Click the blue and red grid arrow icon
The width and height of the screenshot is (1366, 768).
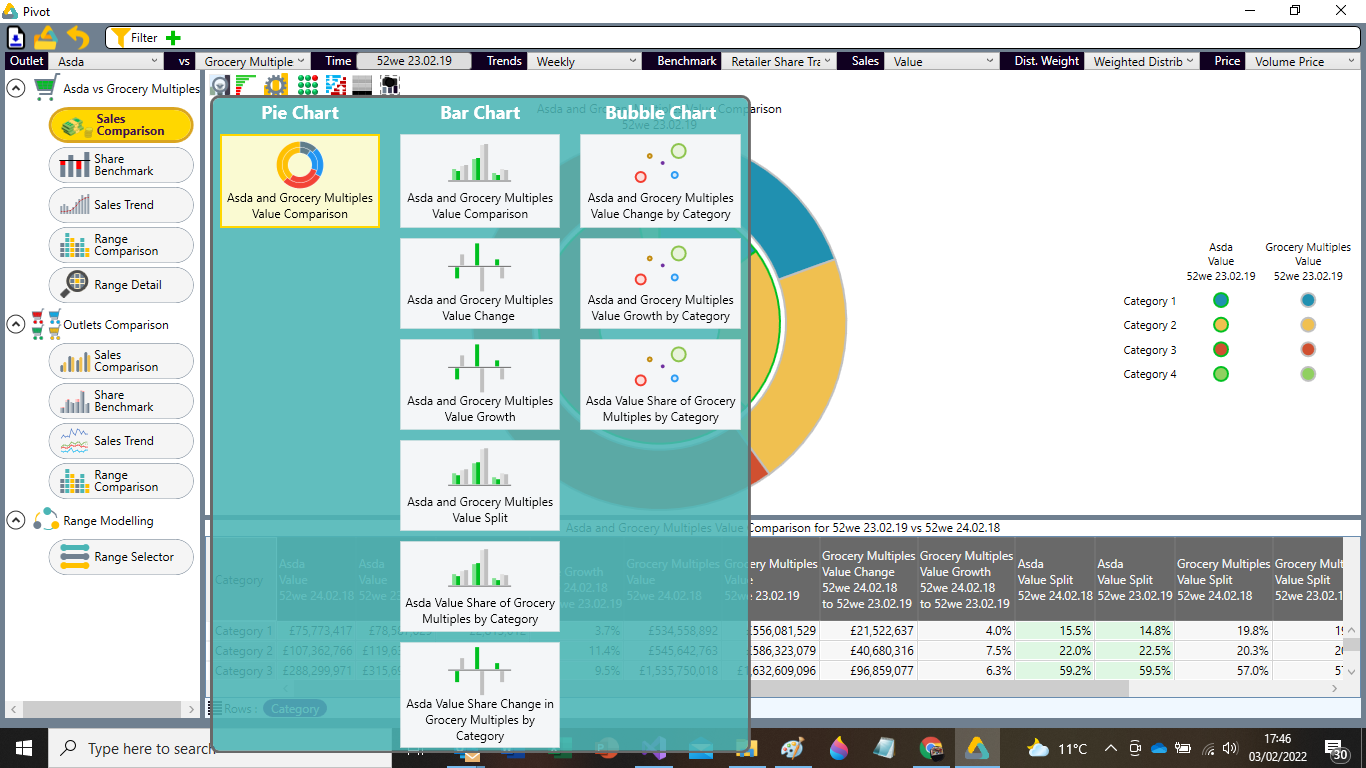click(x=336, y=86)
